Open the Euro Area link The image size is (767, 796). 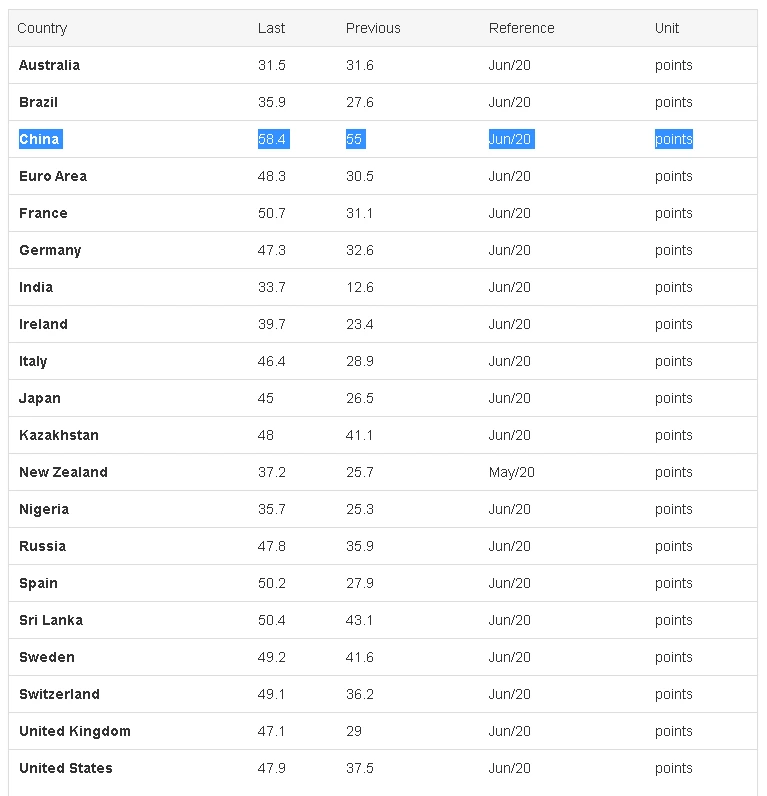[53, 176]
